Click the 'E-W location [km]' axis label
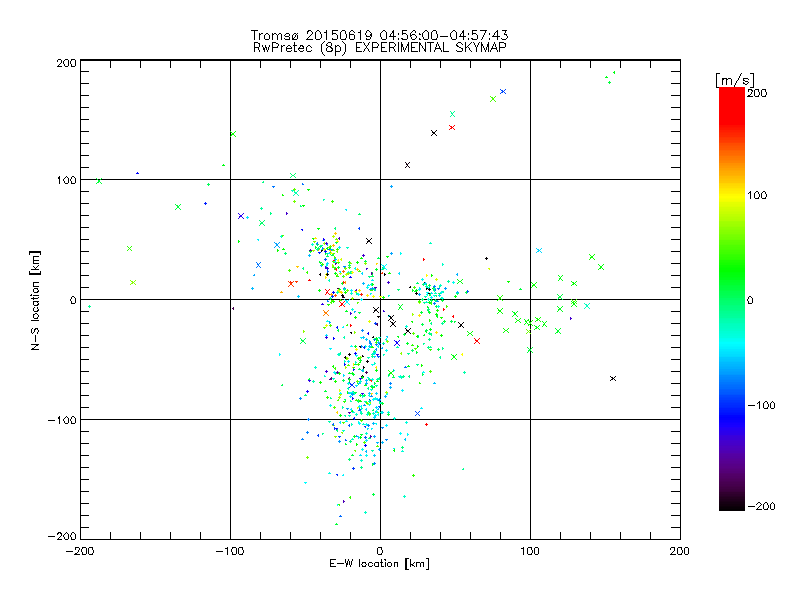This screenshot has width=800, height=600. click(379, 564)
